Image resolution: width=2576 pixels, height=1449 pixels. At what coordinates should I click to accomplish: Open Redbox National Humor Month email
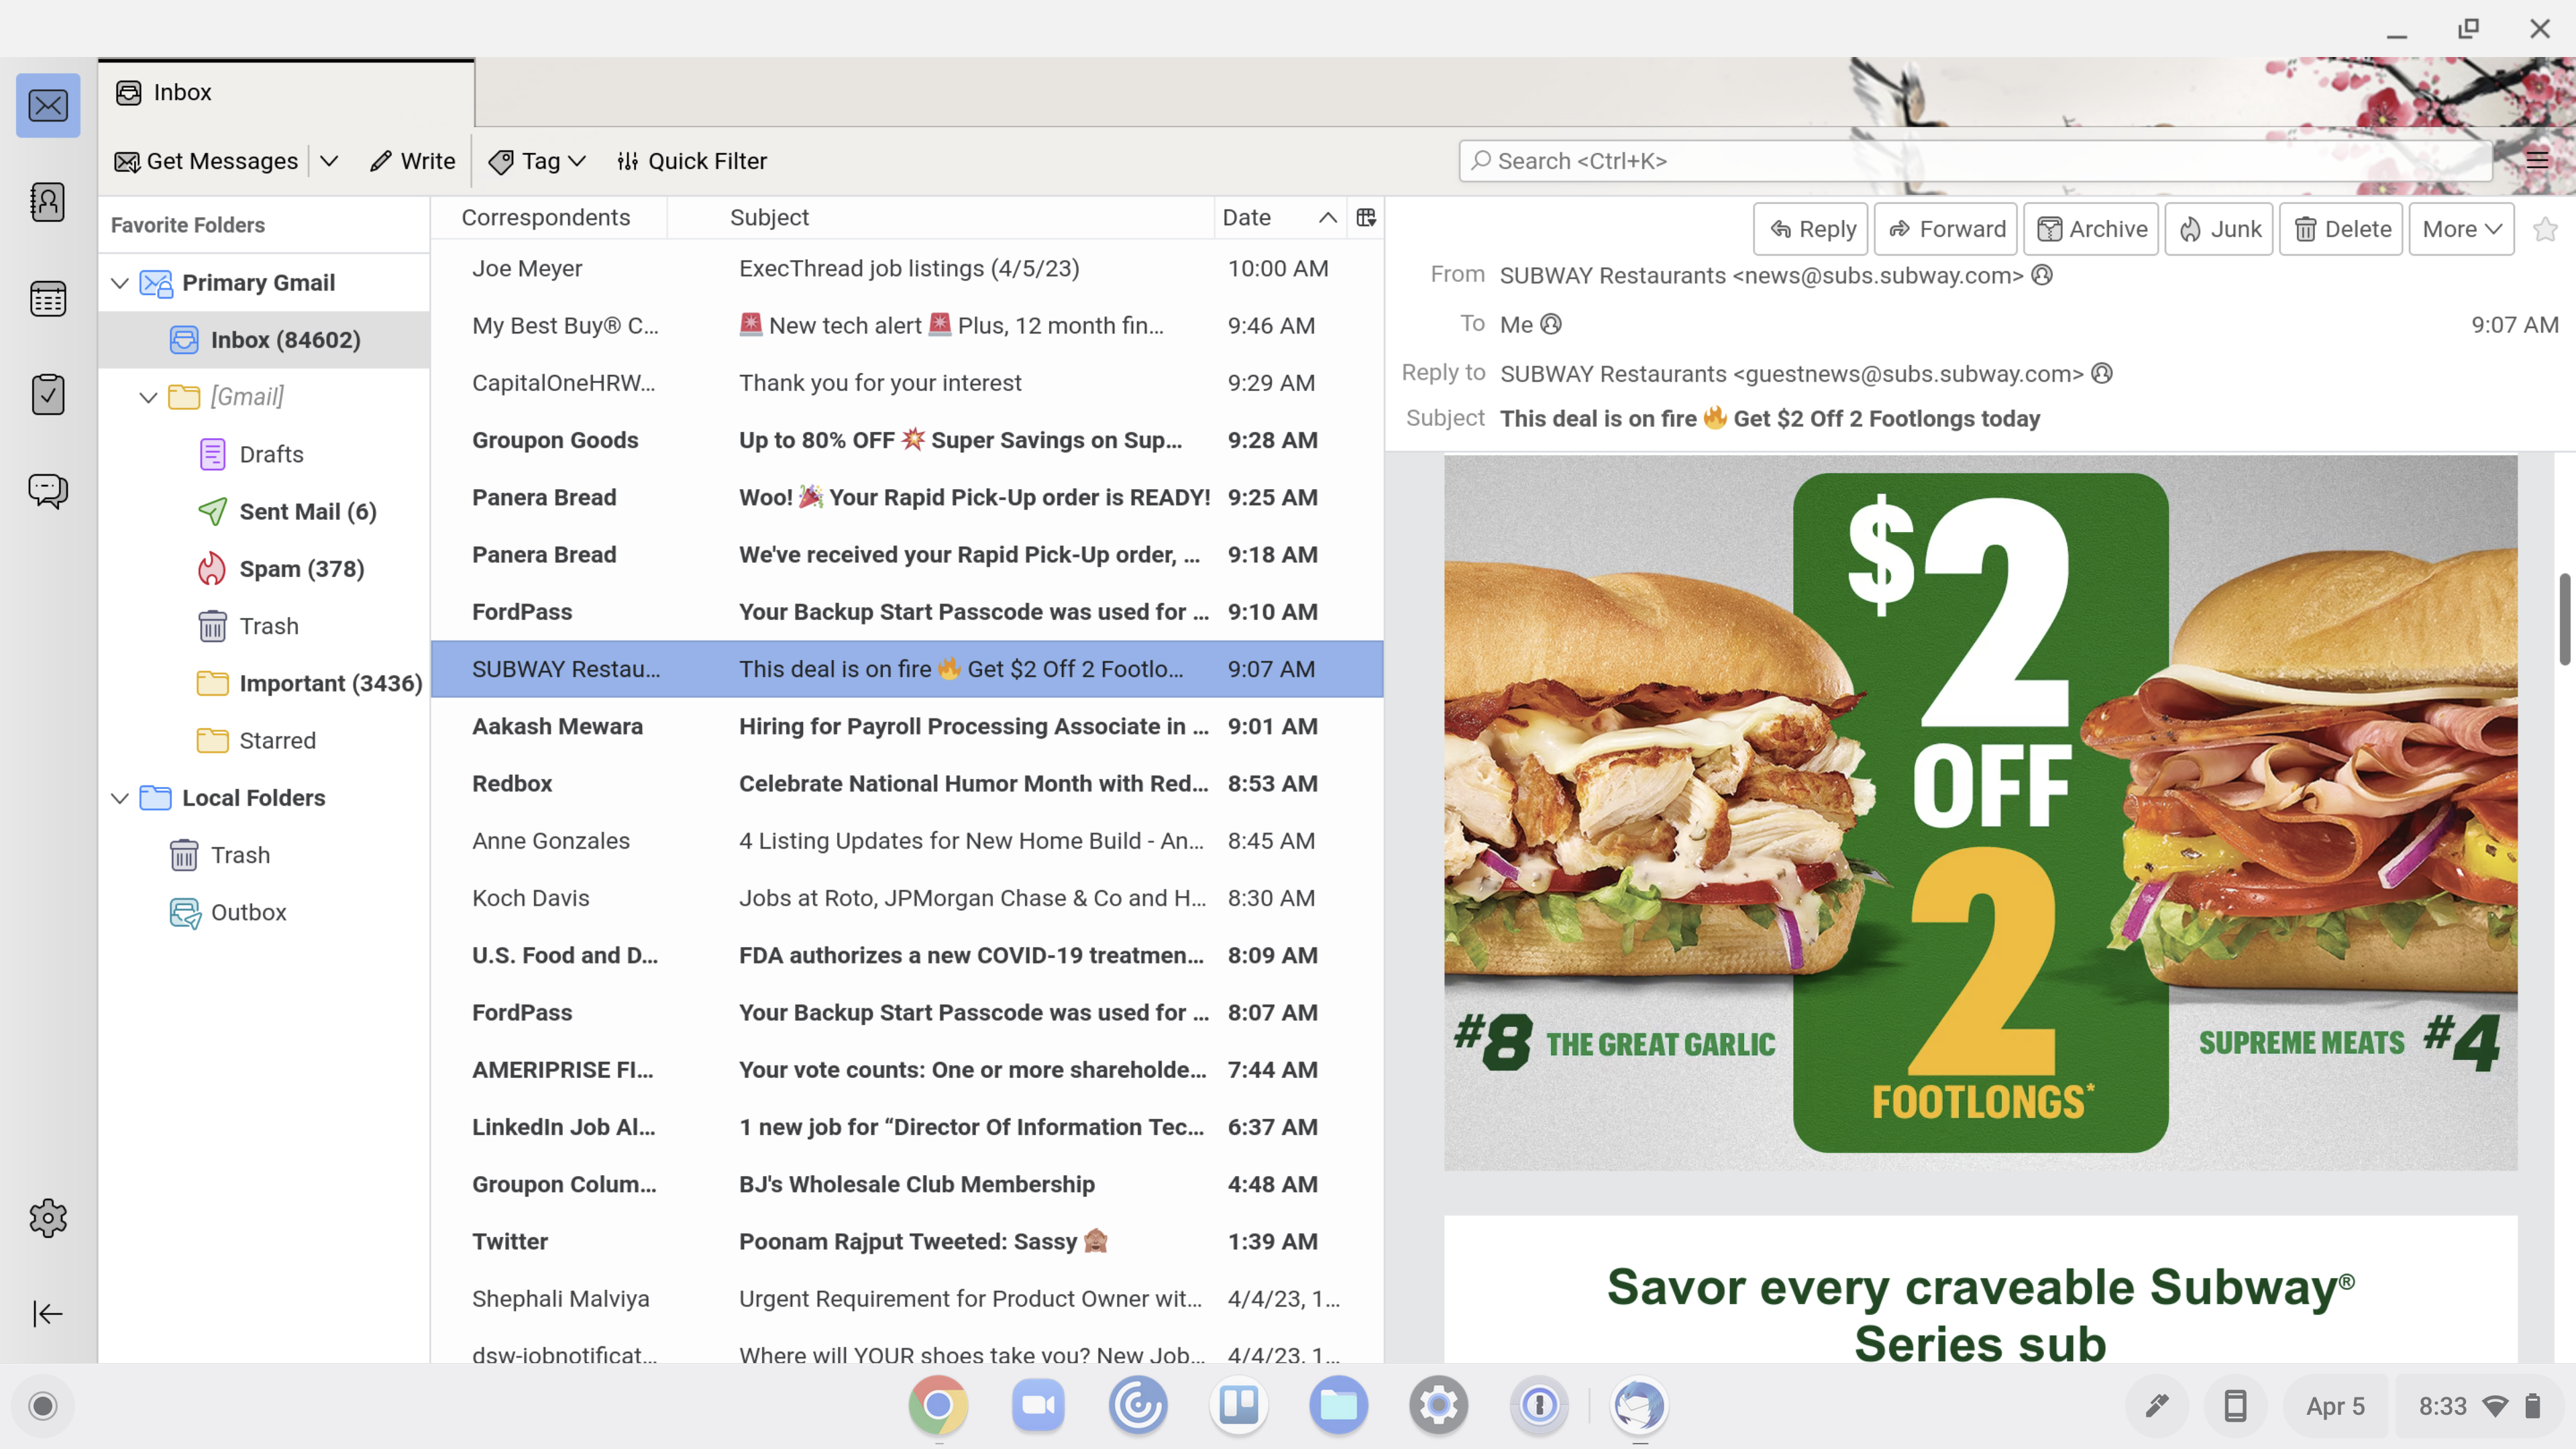907,784
